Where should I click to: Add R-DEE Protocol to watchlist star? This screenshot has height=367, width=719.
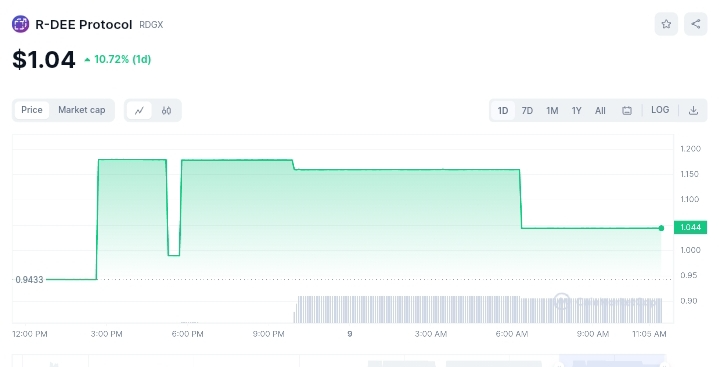pyautogui.click(x=666, y=24)
